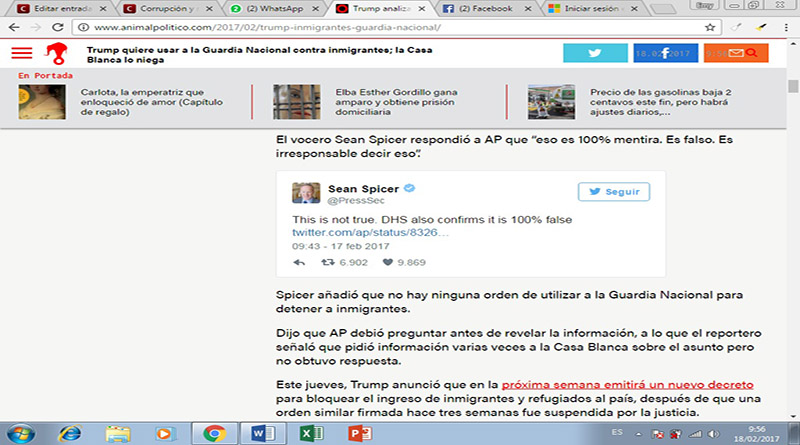Click the page's vertical scrollbar

tap(792, 200)
